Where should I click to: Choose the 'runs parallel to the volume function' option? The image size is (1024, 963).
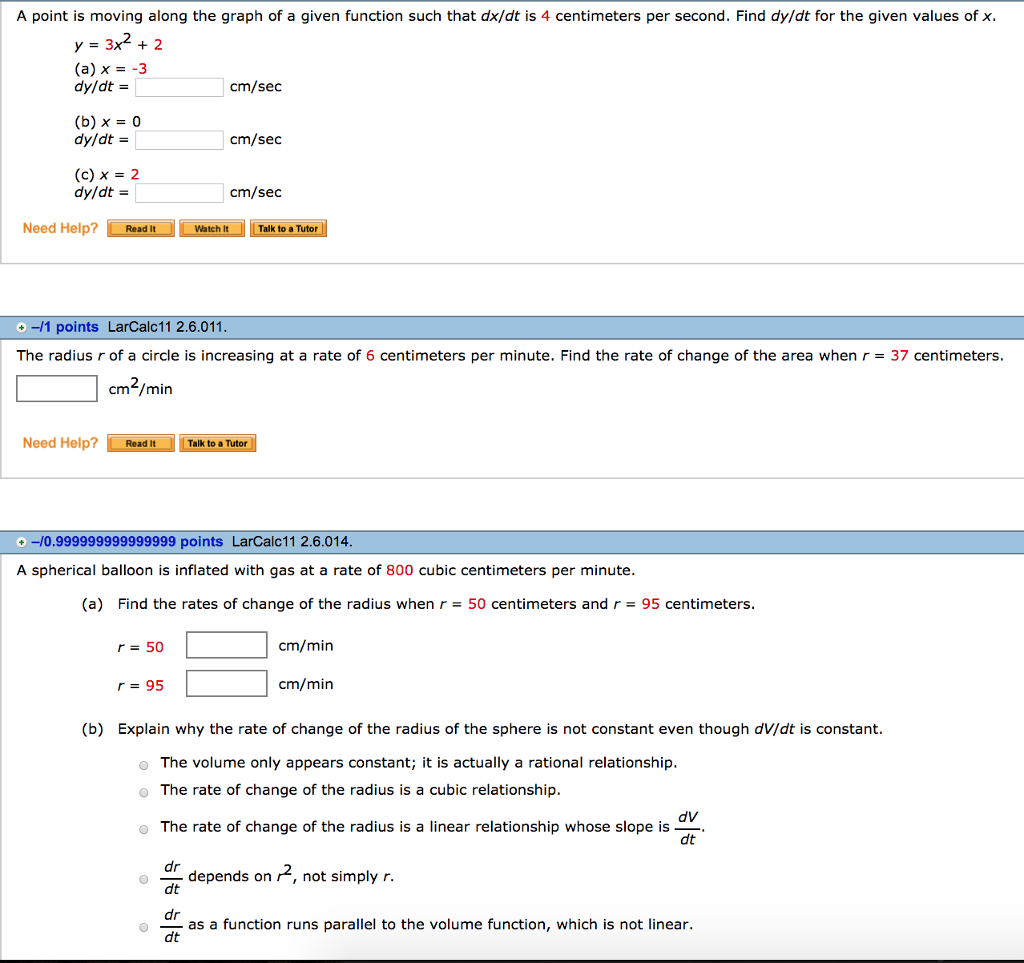click(143, 927)
